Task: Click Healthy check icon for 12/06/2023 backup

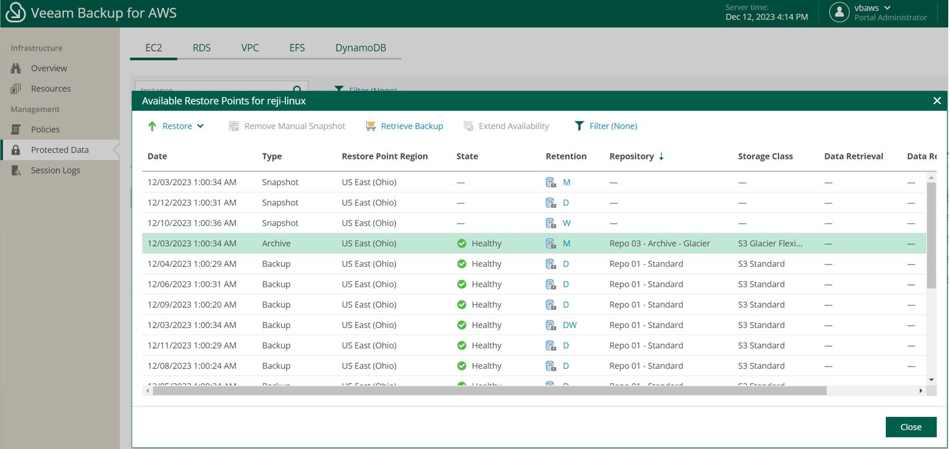Action: (462, 284)
